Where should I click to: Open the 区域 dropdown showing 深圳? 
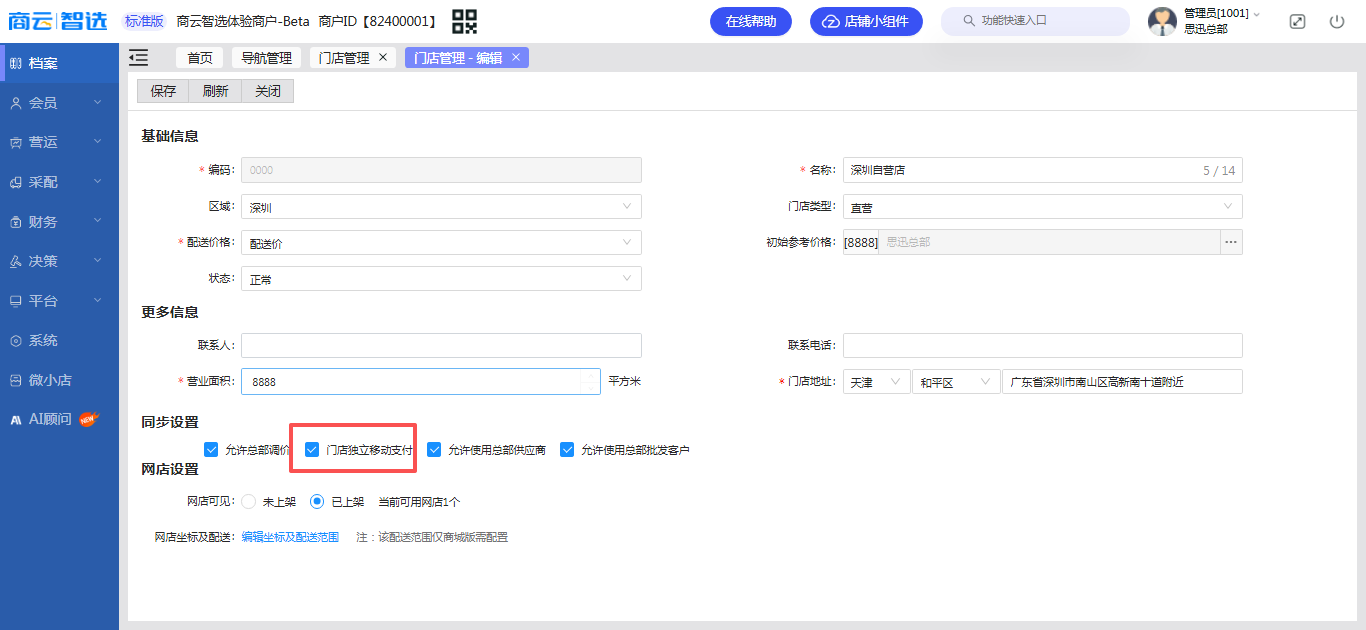click(441, 207)
